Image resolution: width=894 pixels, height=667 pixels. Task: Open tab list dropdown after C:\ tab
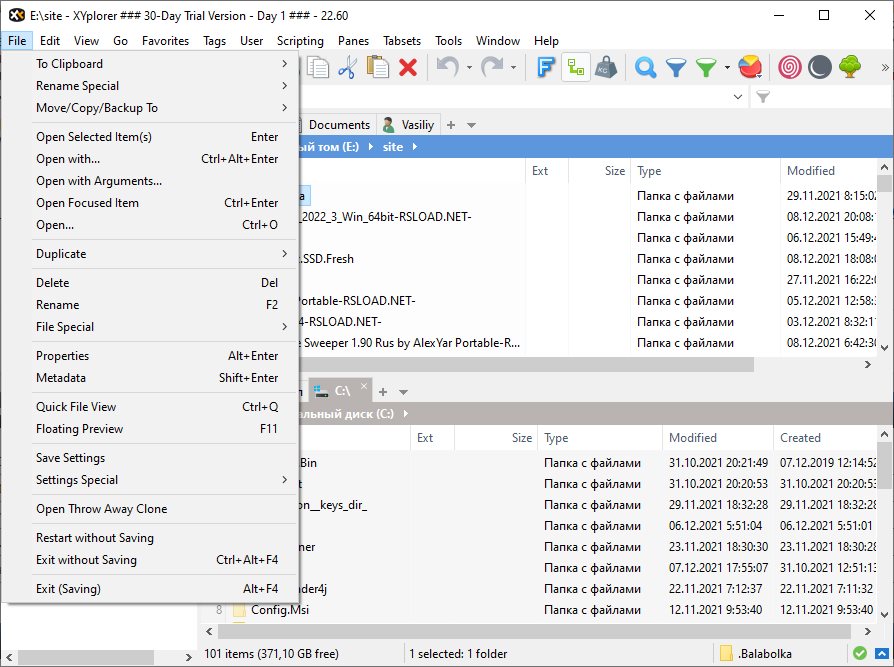pos(404,392)
